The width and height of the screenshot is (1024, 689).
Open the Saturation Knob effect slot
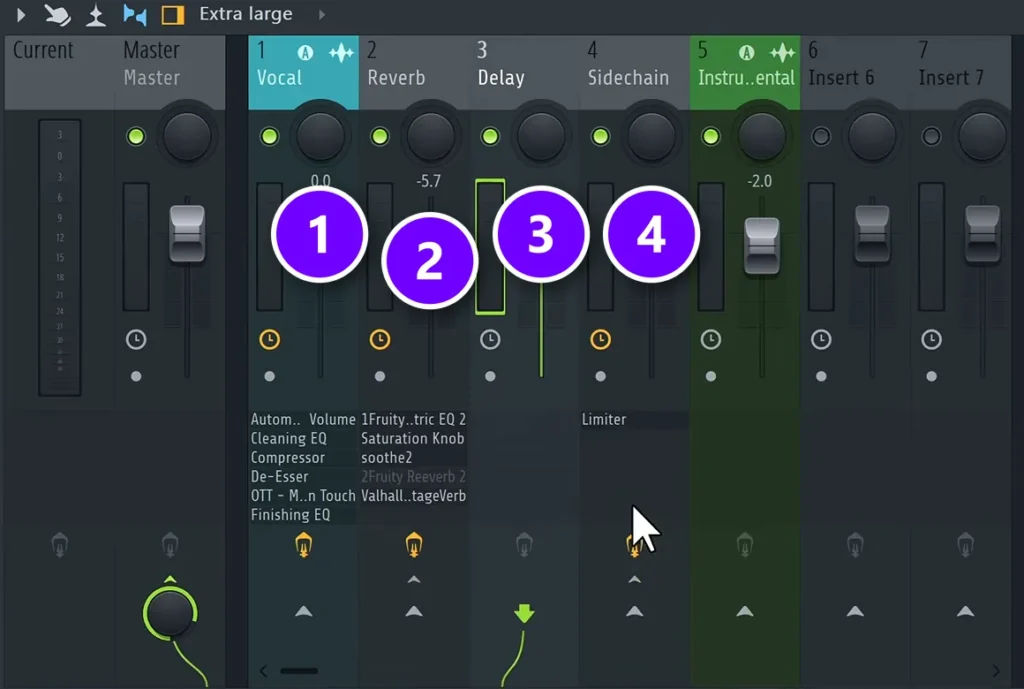(413, 438)
